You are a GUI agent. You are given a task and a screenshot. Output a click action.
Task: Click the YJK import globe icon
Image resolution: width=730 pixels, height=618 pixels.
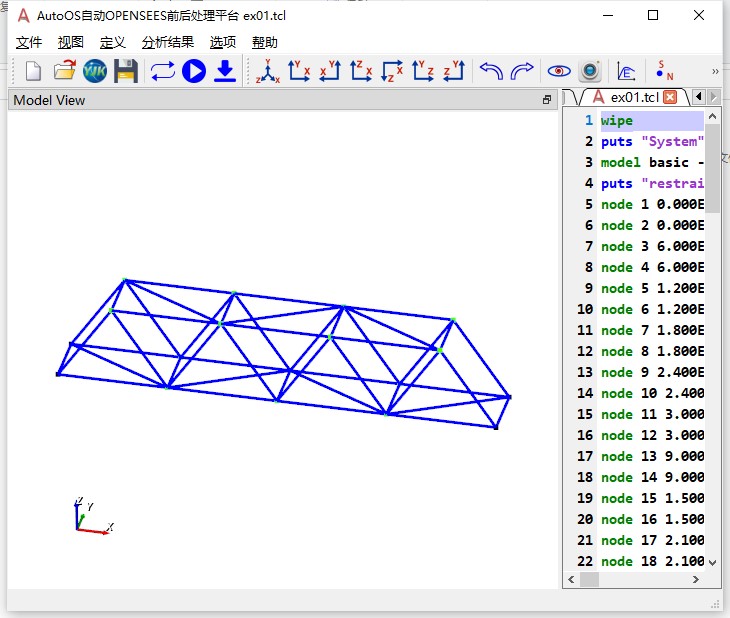(95, 71)
